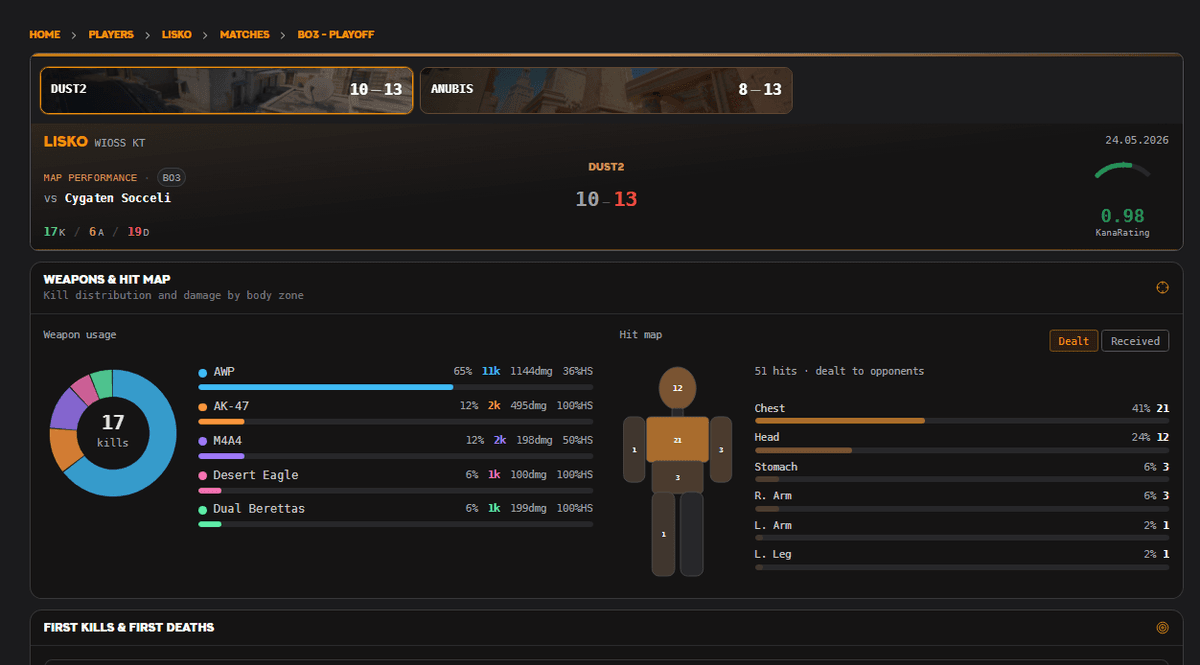Image resolution: width=1200 pixels, height=665 pixels.
Task: Open the DUST2 map tab
Action: coord(226,90)
